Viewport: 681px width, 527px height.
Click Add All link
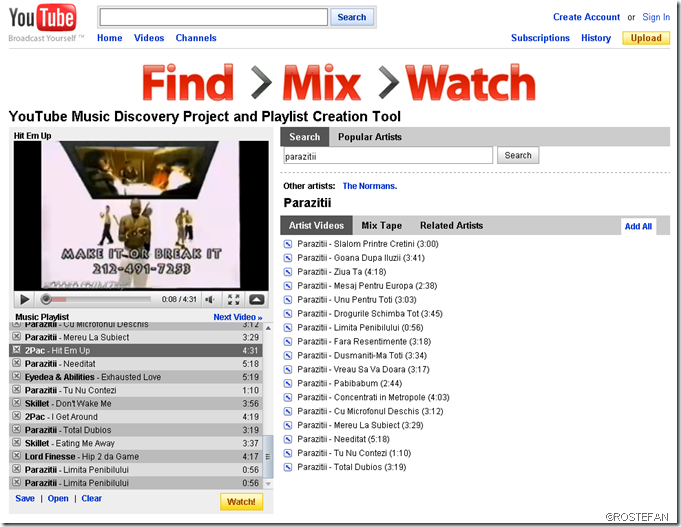[x=638, y=226]
